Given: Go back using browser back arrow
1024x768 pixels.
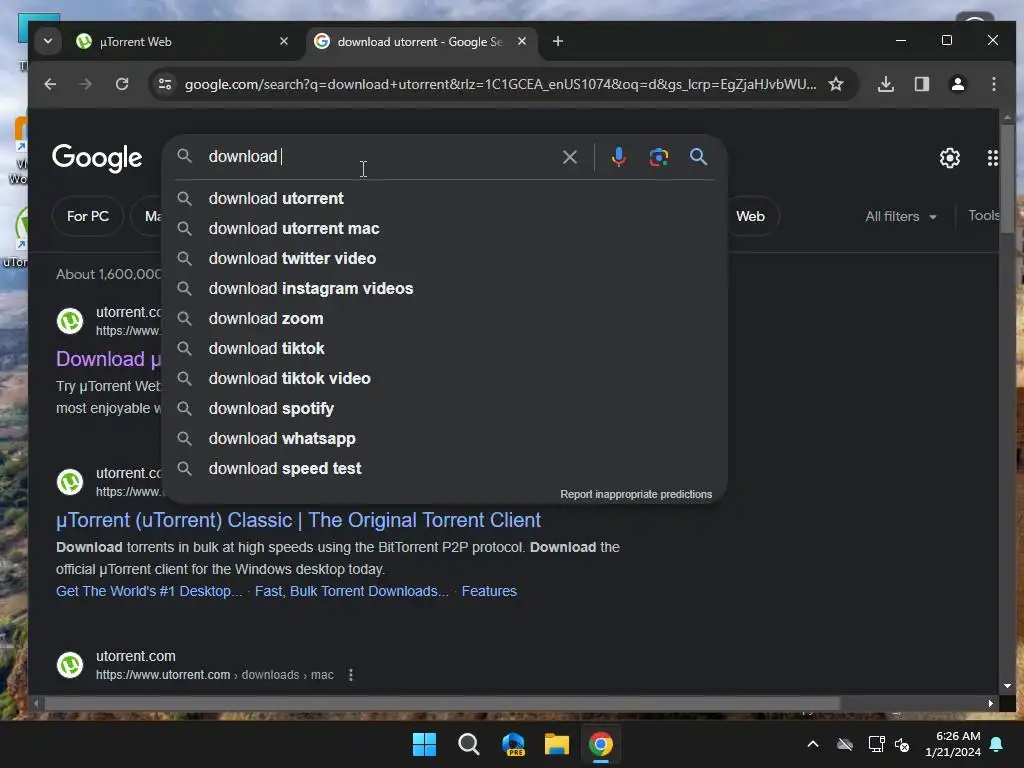Looking at the screenshot, I should pyautogui.click(x=50, y=84).
